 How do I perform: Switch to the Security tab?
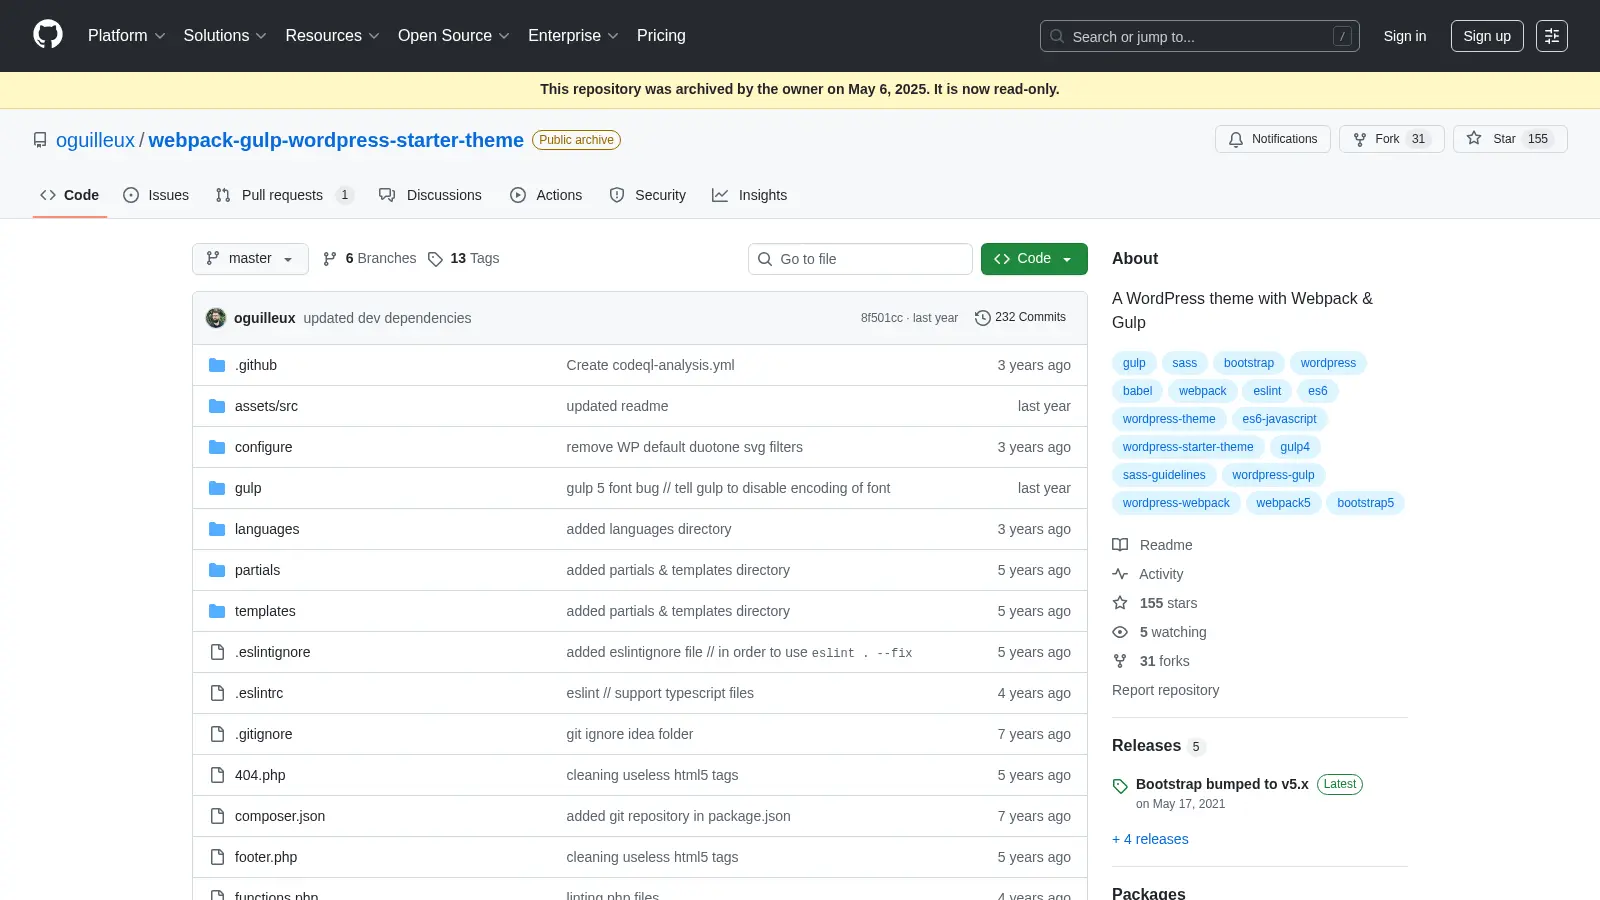pos(648,195)
